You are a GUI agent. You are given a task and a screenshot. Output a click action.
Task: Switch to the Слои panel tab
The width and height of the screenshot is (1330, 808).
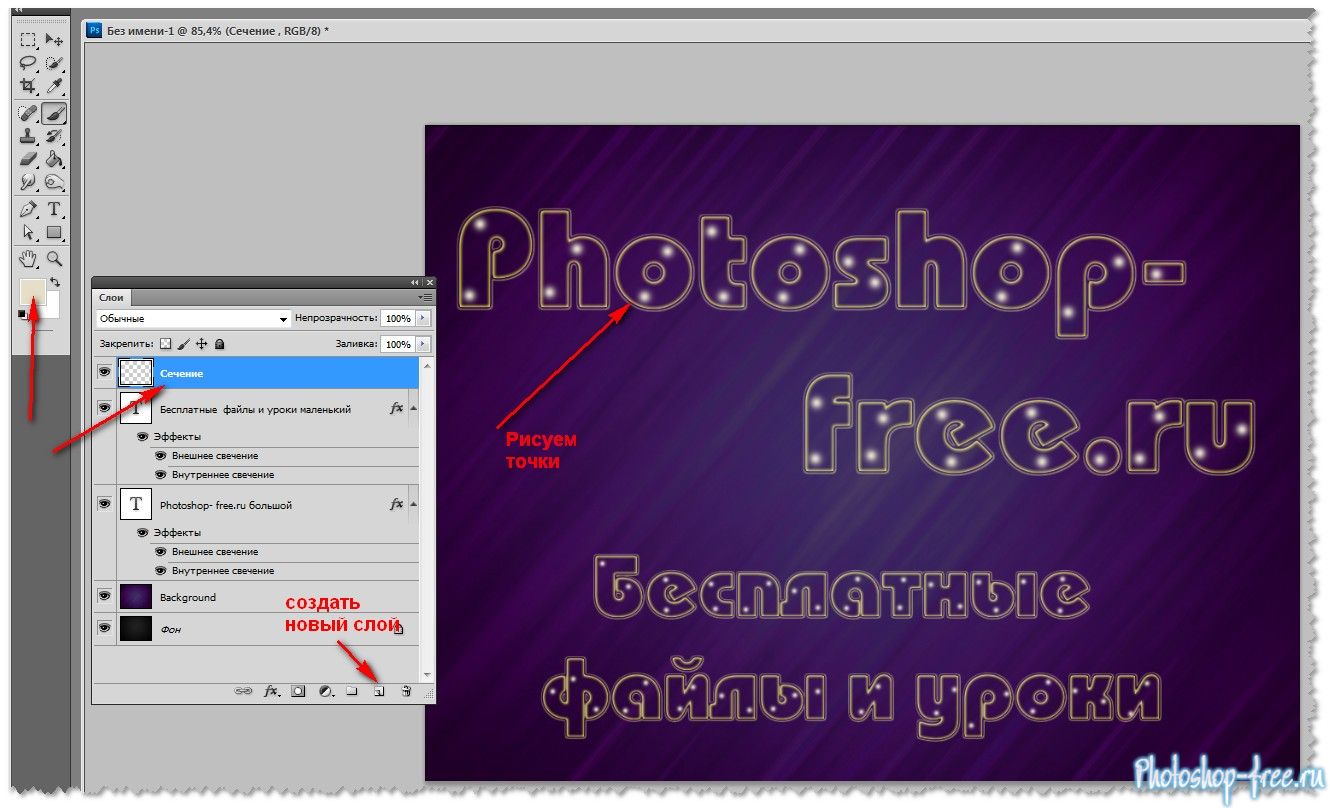point(111,297)
